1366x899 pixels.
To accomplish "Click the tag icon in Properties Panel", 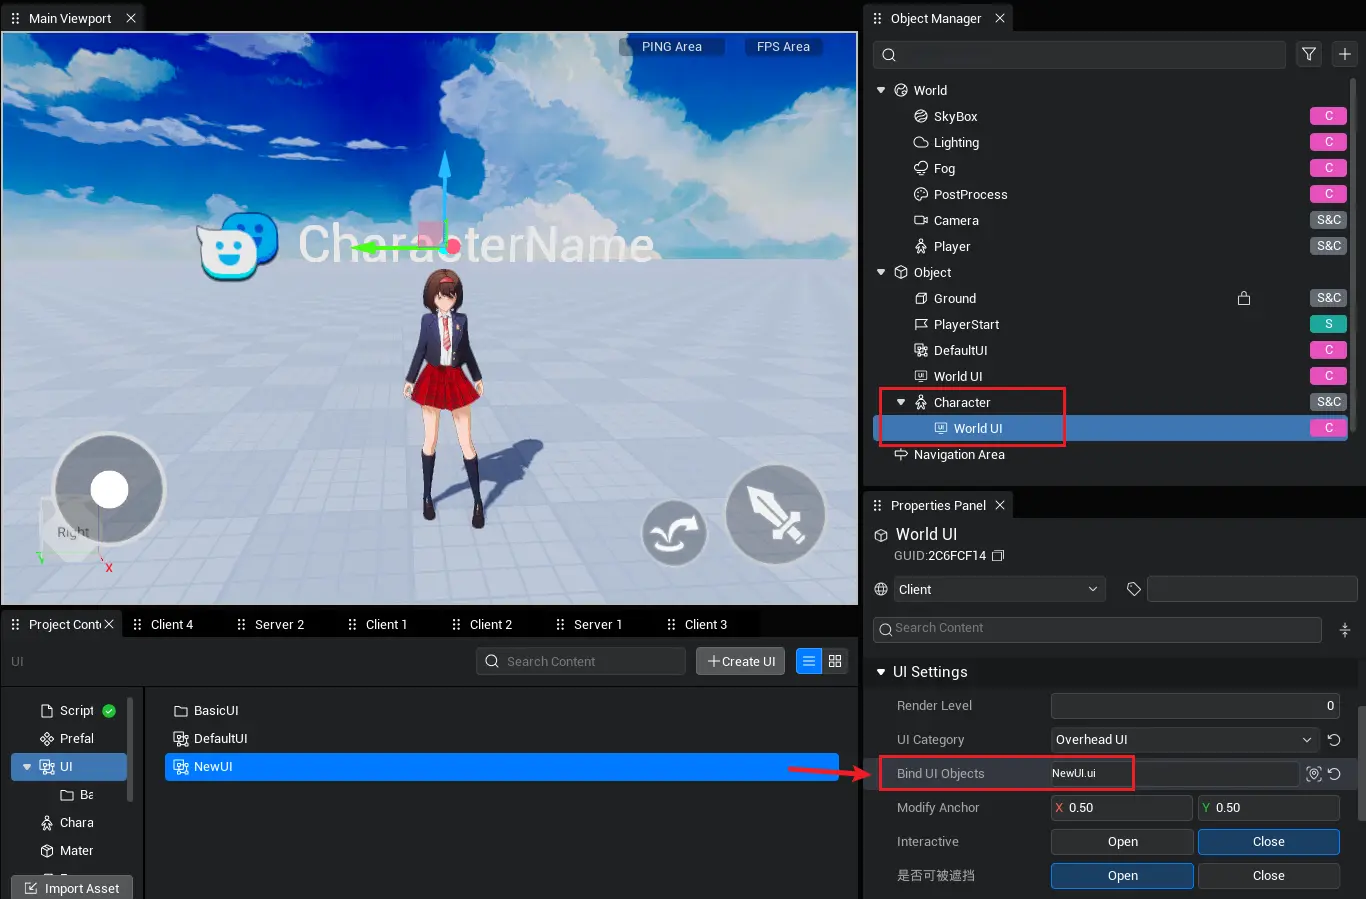I will point(1133,590).
